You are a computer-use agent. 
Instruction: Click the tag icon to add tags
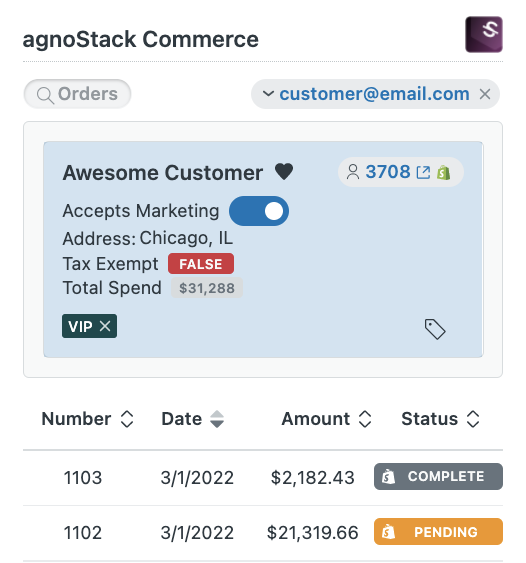tap(435, 329)
